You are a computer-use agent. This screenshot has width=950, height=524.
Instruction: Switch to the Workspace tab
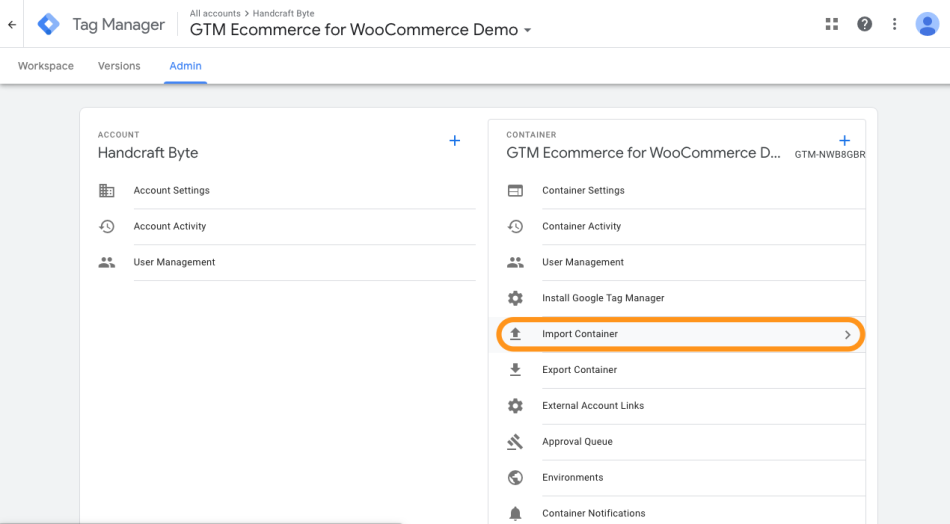point(46,66)
